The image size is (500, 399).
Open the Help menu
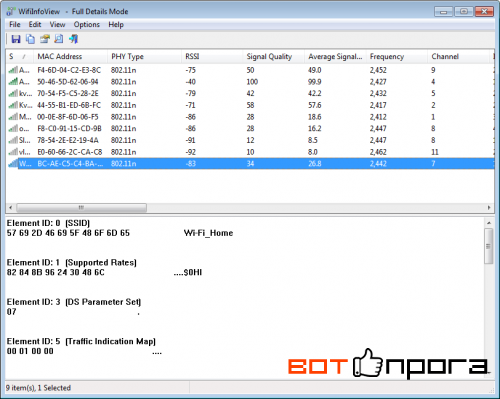click(x=116, y=25)
